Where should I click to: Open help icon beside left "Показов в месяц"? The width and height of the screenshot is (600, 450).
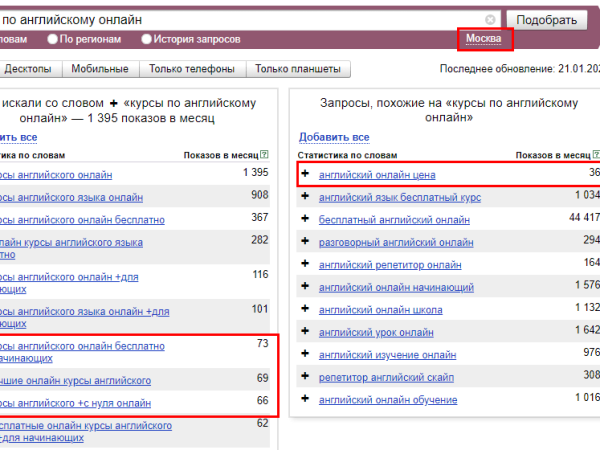(264, 155)
